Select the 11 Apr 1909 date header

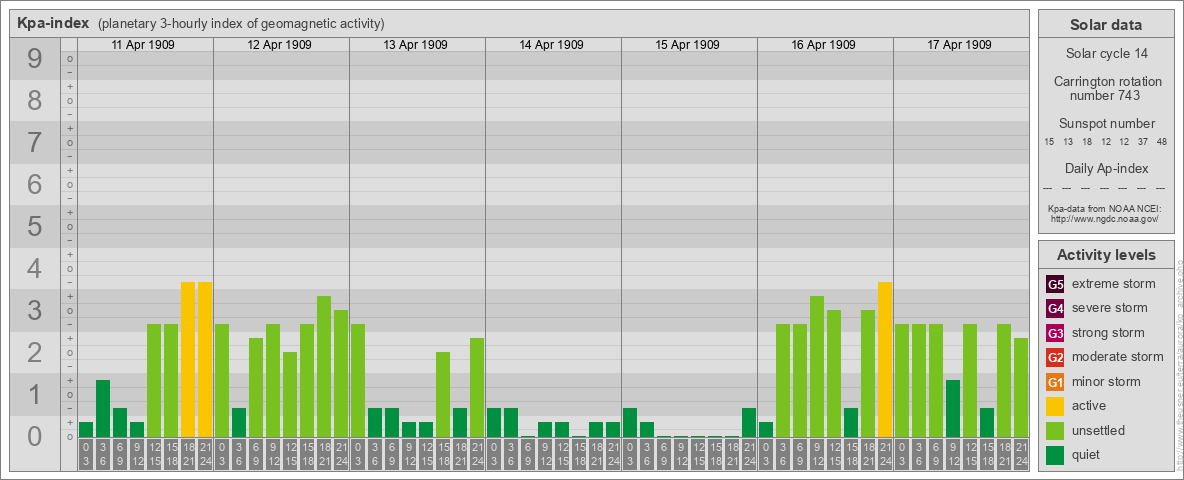pos(145,45)
